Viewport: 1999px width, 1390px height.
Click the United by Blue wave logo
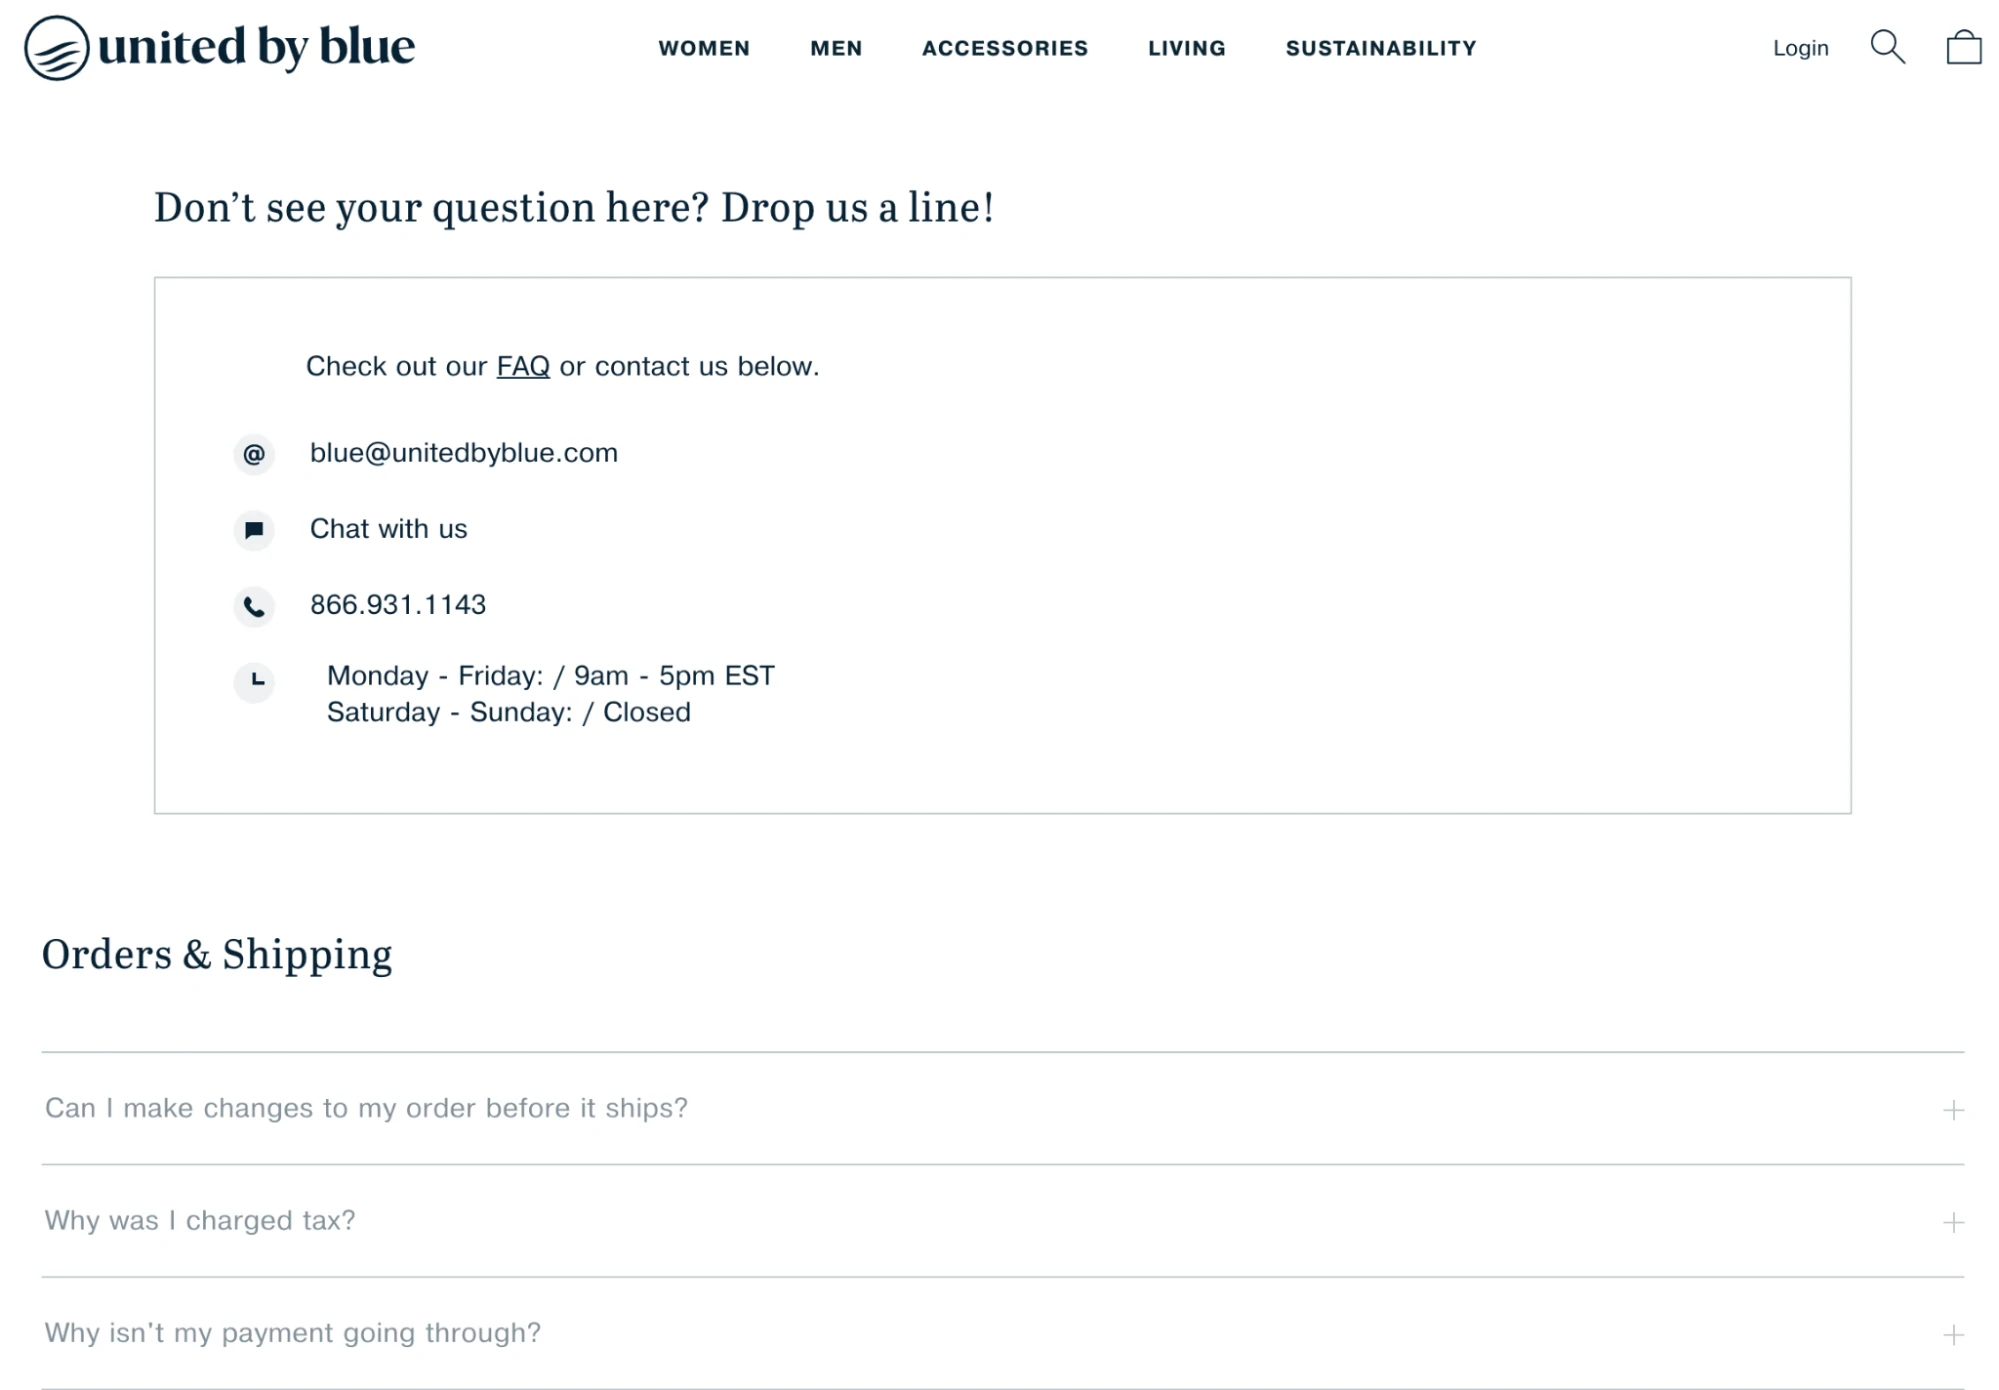(x=57, y=48)
